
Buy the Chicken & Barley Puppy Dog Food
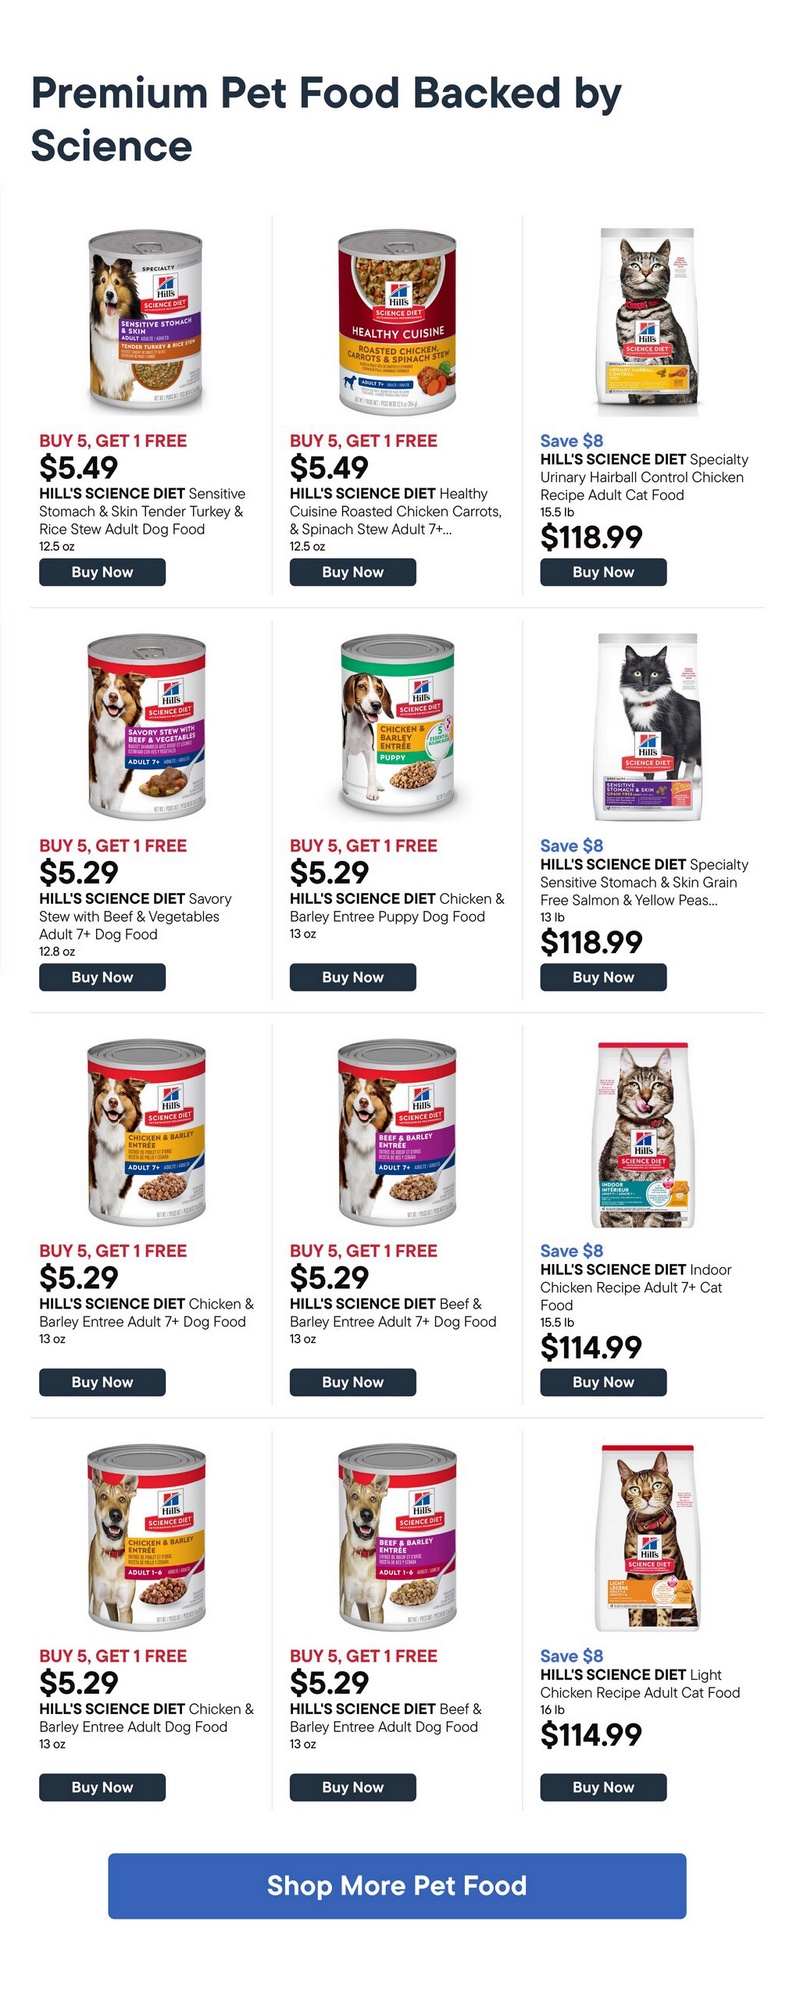click(353, 977)
